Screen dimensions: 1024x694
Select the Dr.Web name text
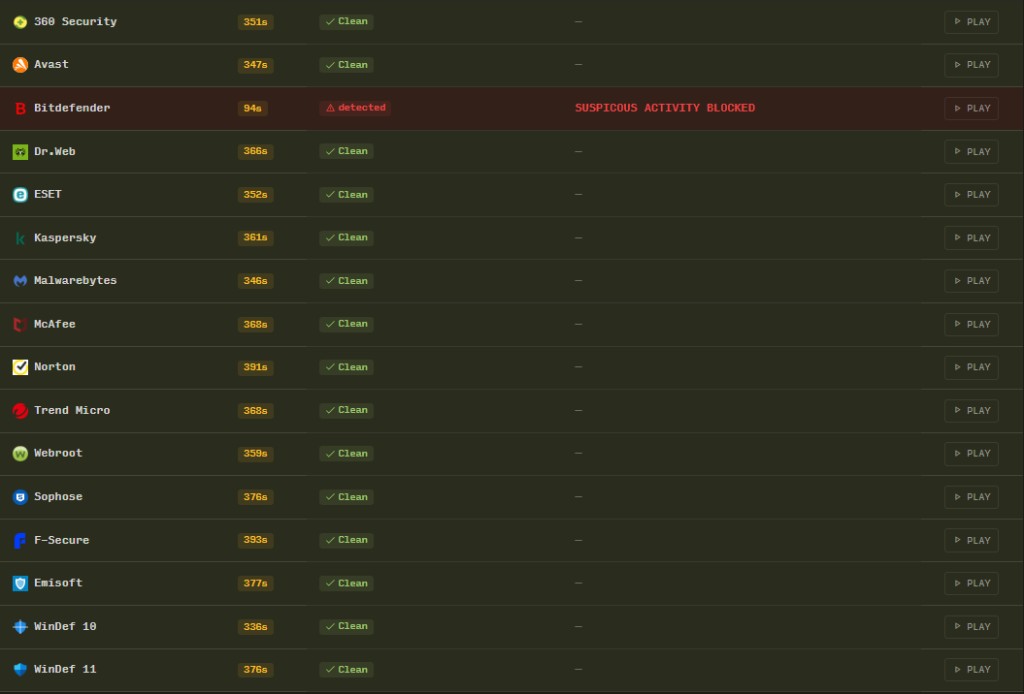(x=55, y=151)
